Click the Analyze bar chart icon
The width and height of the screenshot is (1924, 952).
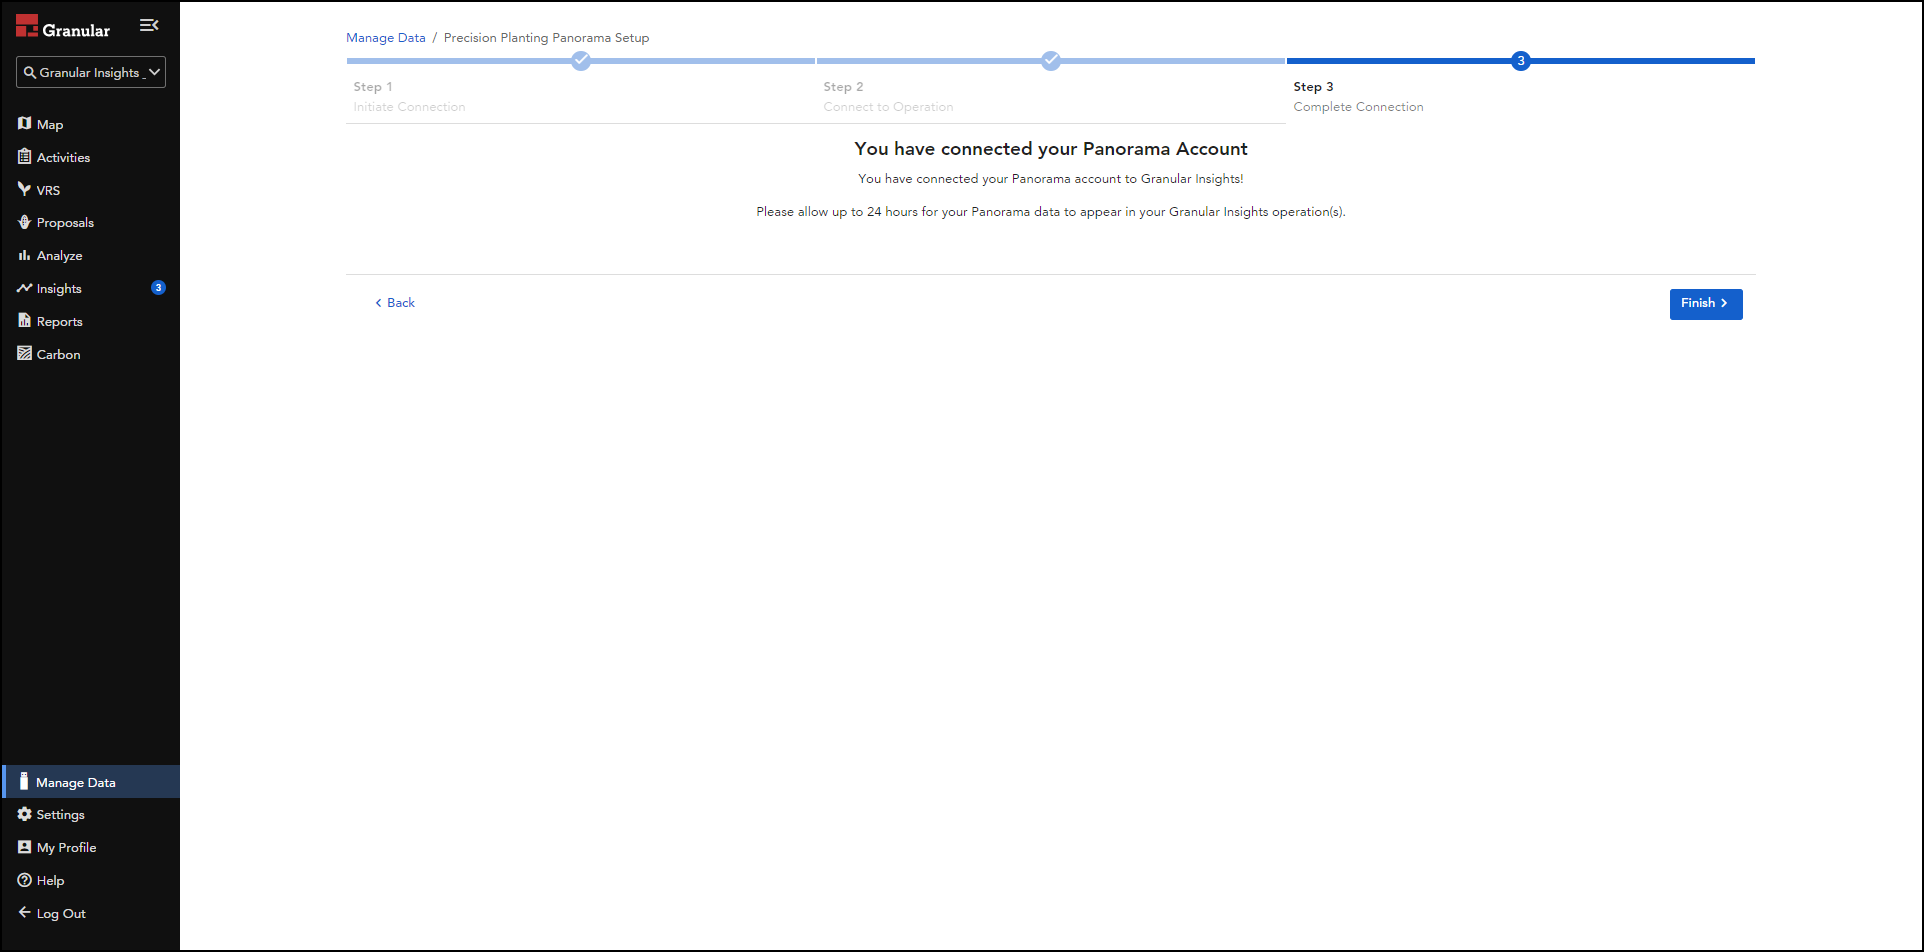[x=24, y=255]
